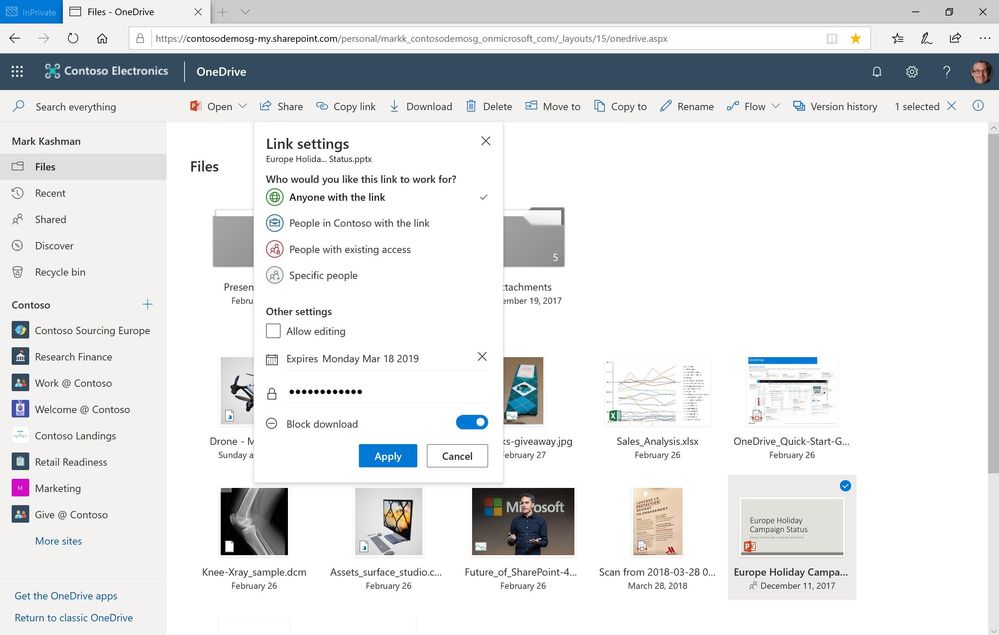Screen dimensions: 999x635
Task: Select People in Contoso with the link
Action: [x=377, y=223]
